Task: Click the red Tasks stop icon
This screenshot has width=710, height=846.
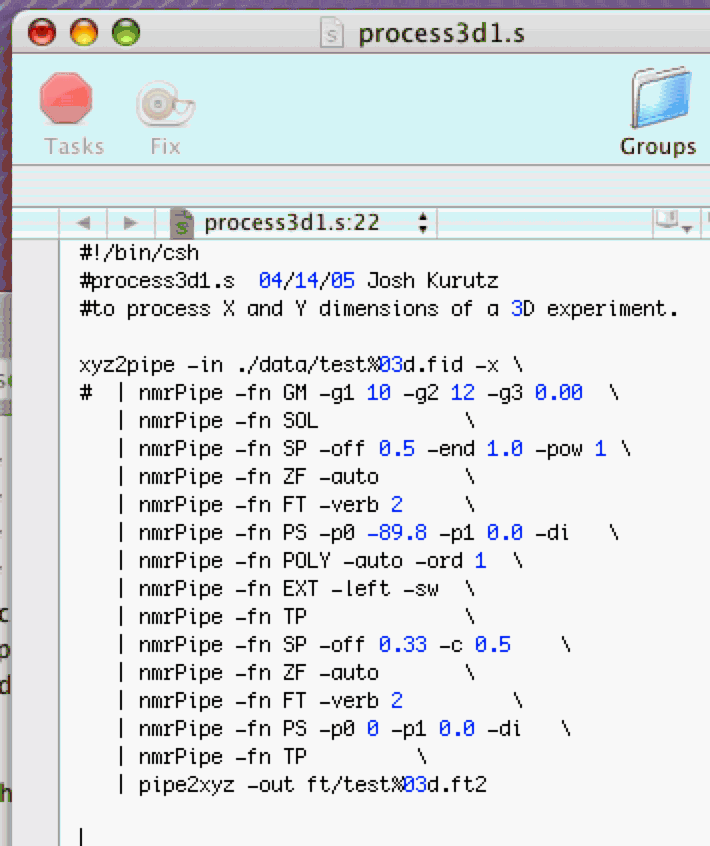Action: [66, 101]
